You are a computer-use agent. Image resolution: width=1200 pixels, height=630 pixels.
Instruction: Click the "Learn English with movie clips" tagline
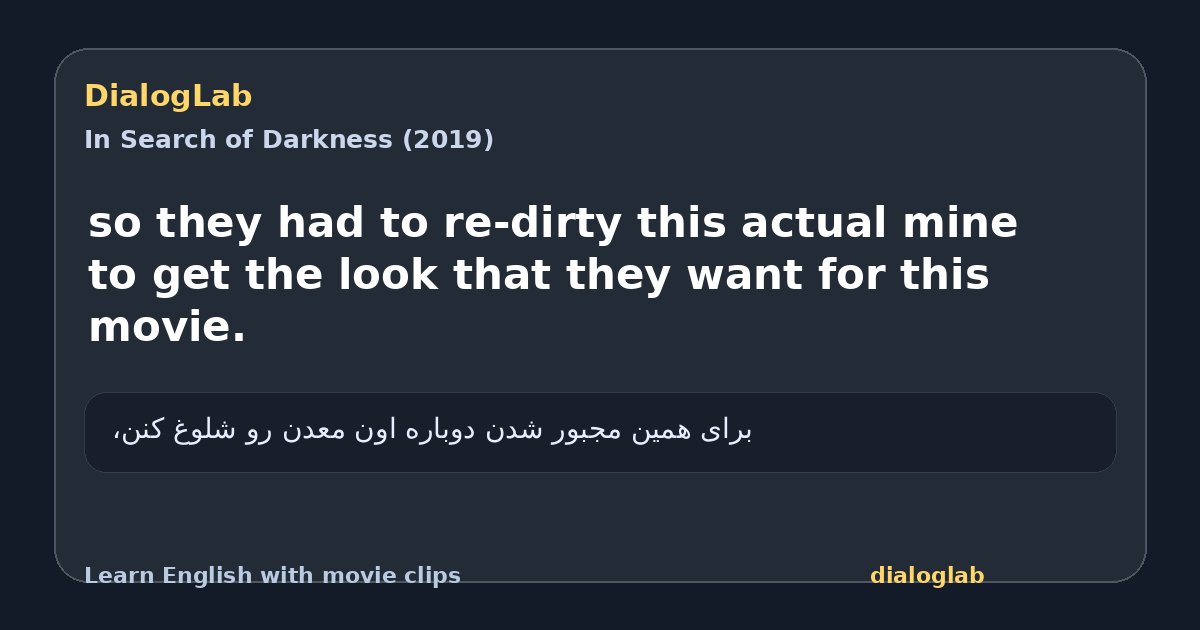tap(272, 576)
